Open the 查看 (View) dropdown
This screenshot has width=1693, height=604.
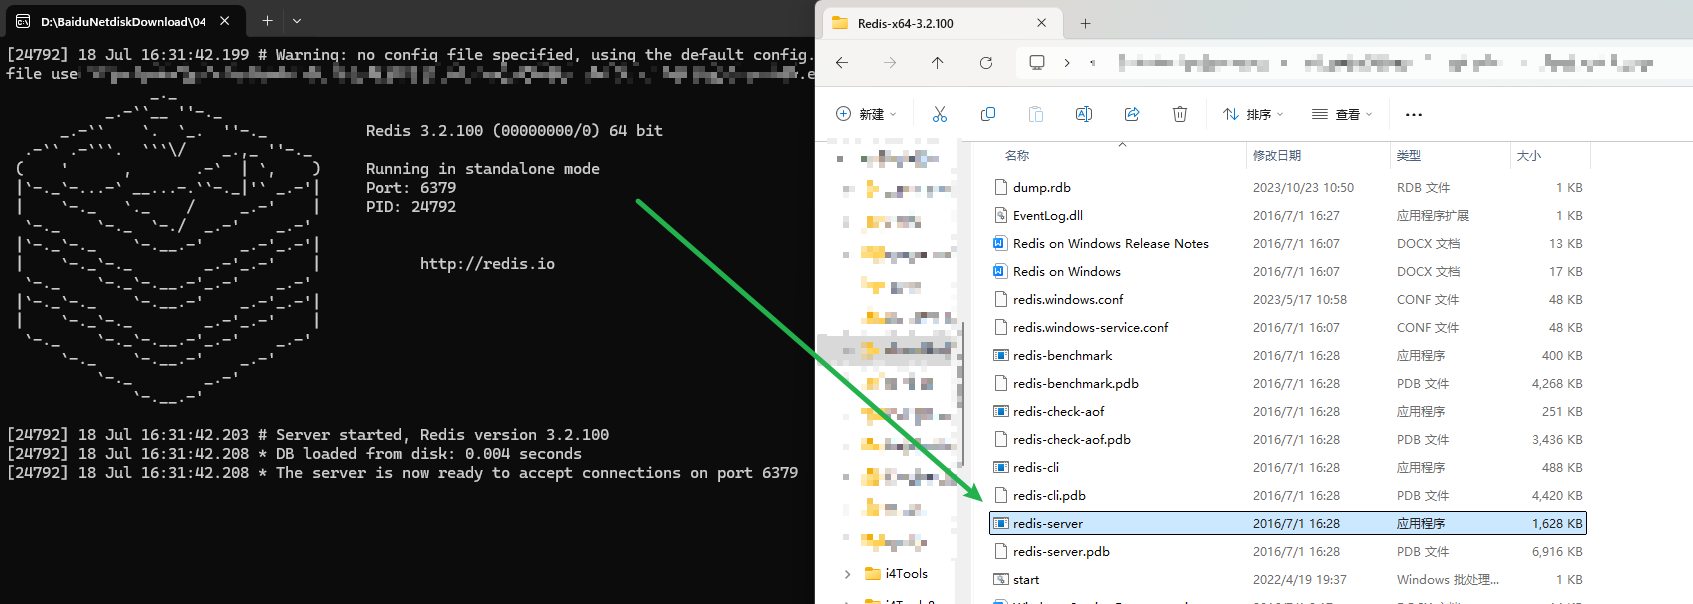[1341, 114]
